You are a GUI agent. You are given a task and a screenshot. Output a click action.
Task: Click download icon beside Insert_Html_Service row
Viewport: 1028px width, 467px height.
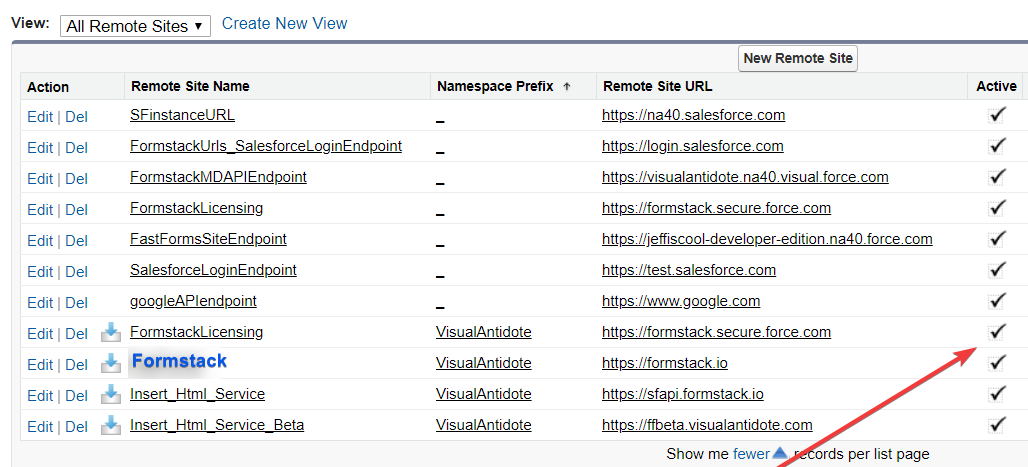point(111,394)
